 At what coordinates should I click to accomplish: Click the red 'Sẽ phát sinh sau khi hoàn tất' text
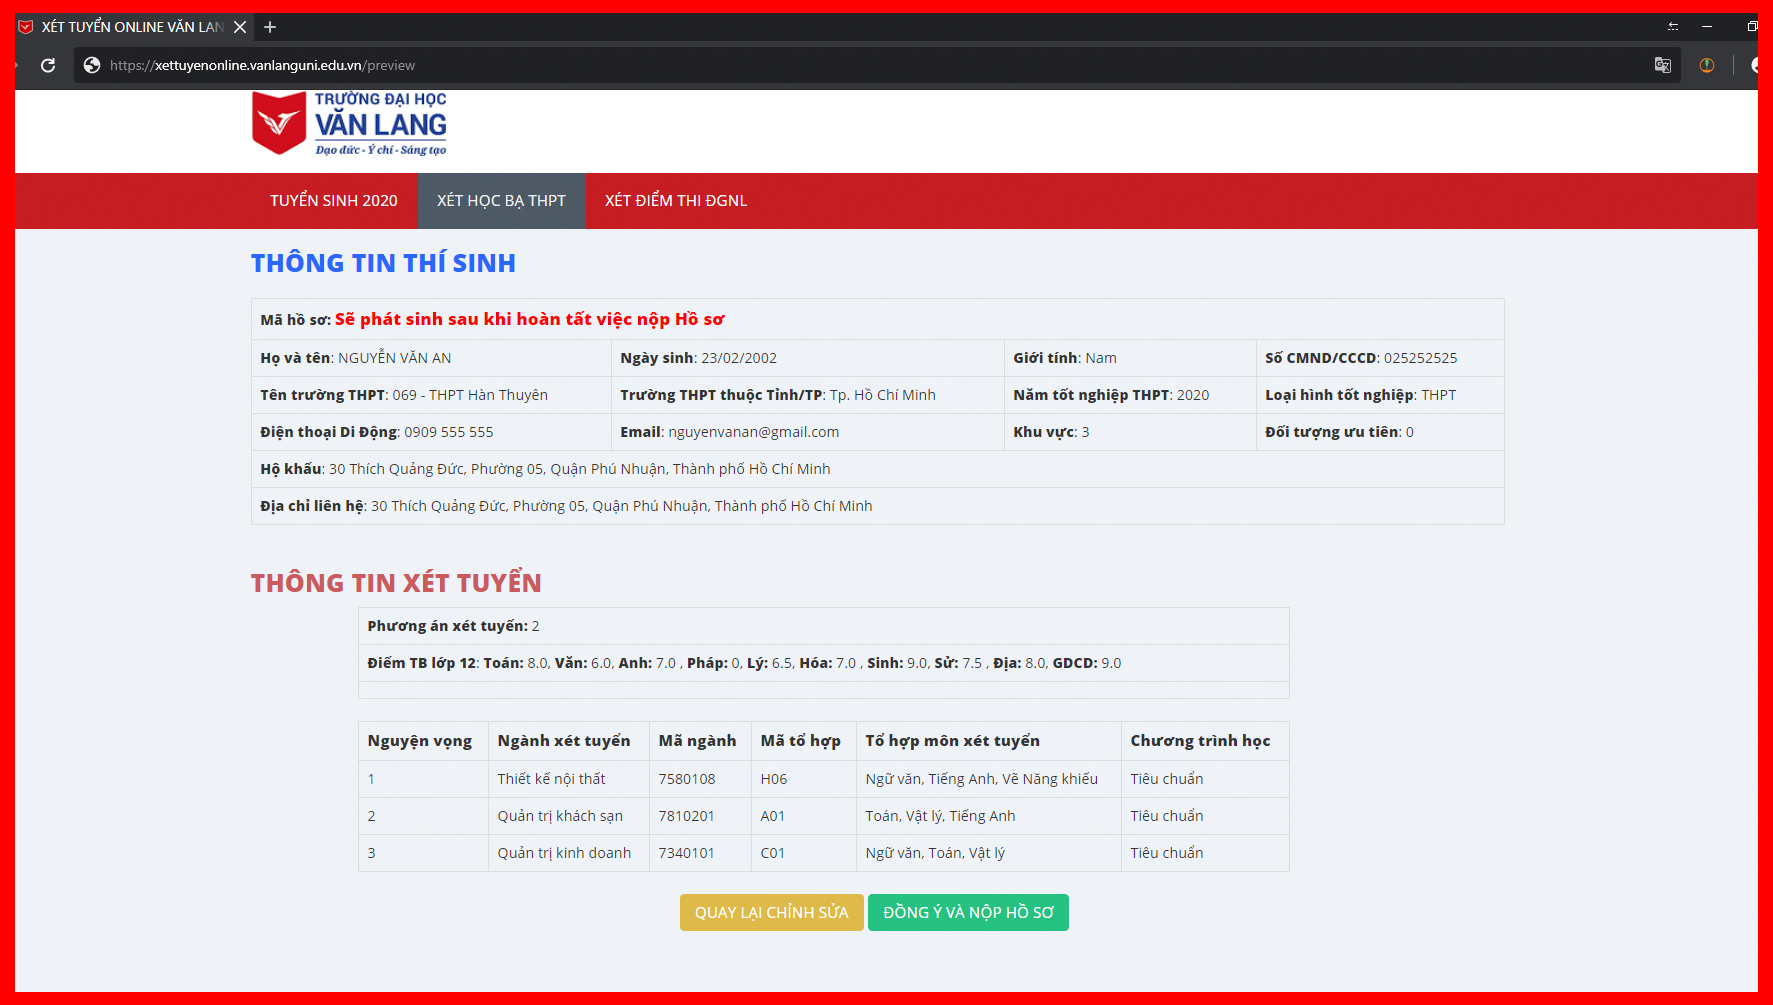coord(529,319)
